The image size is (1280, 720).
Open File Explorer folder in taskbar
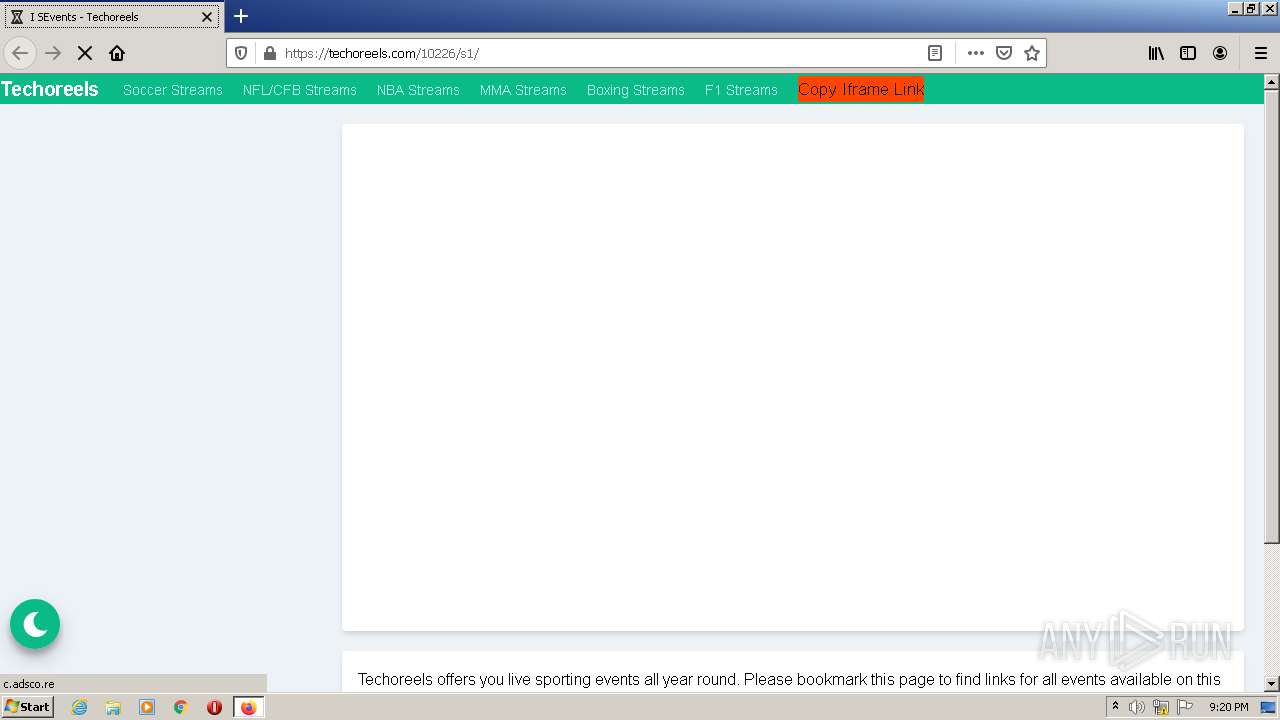point(113,707)
